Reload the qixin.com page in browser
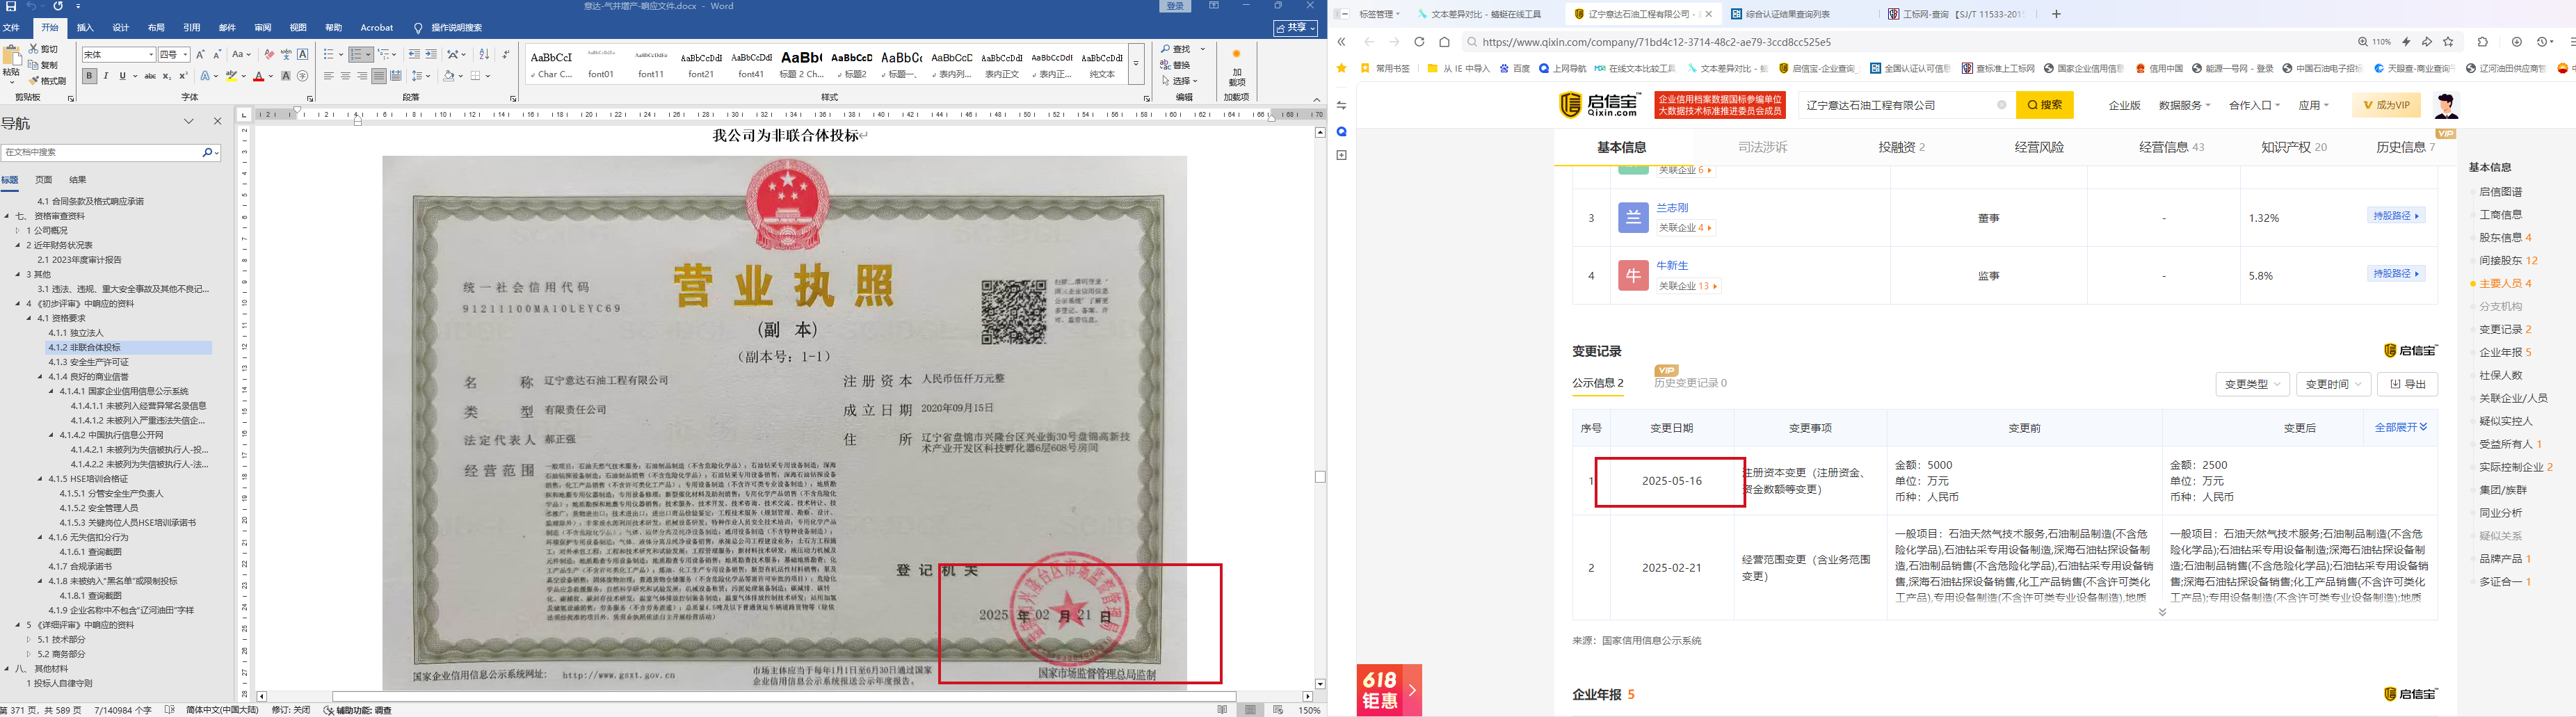Screen dimensions: 2576x717 [1419, 42]
